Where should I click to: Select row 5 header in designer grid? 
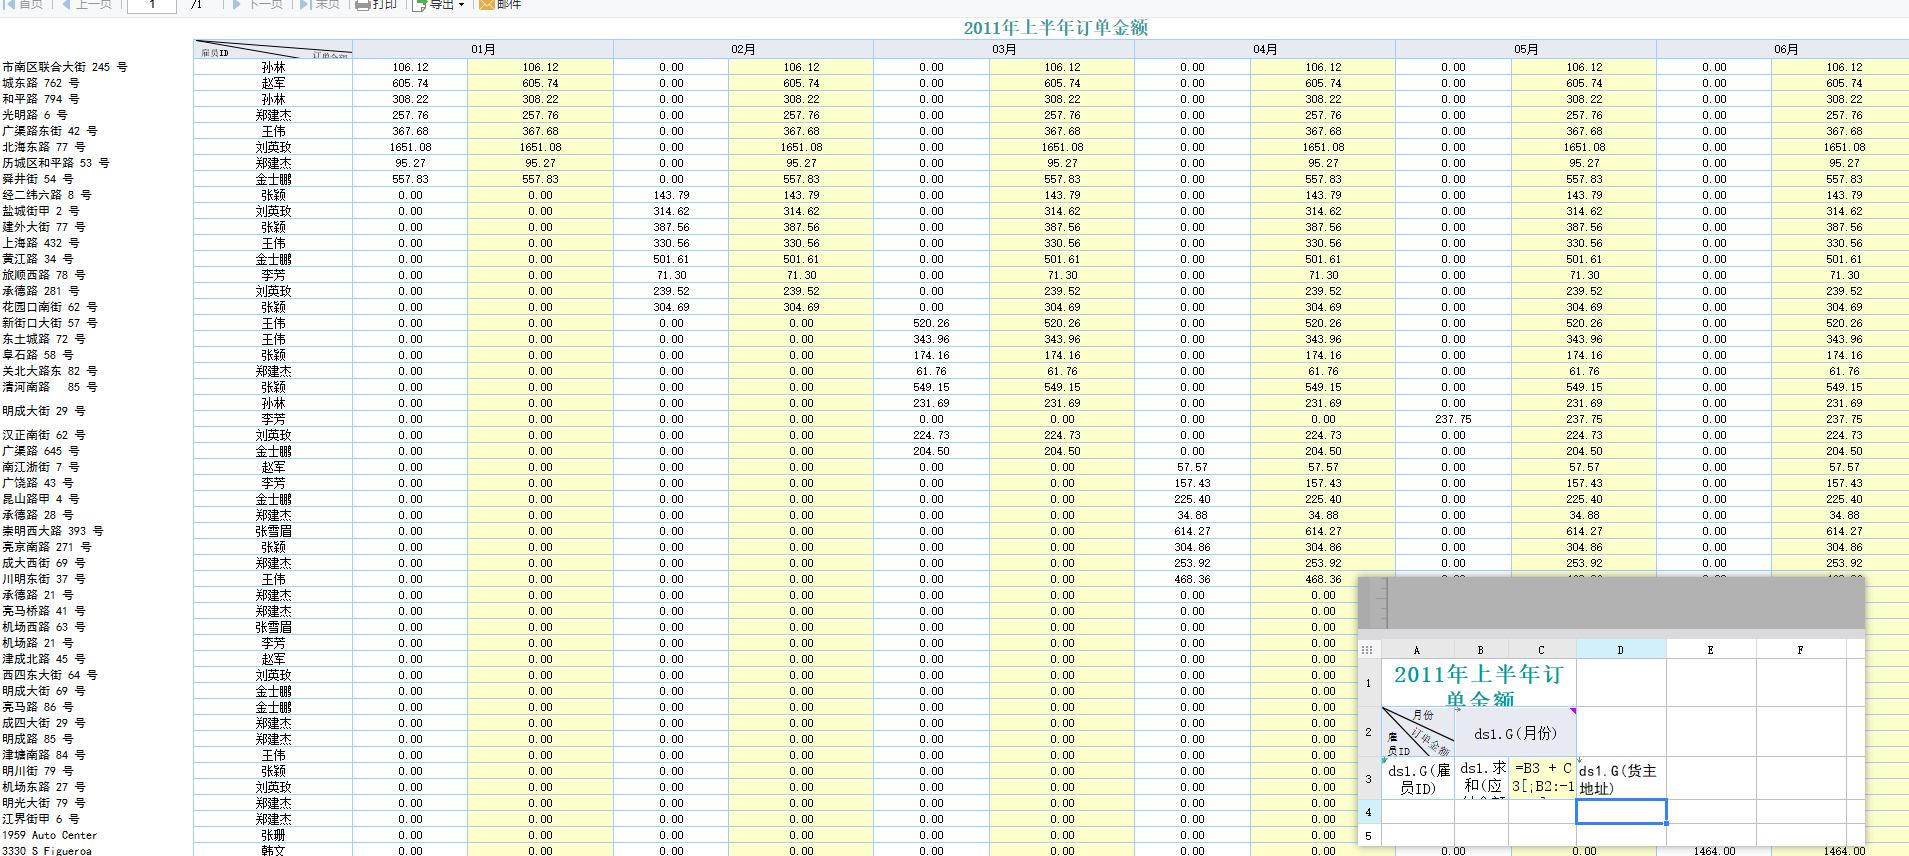(x=1368, y=835)
